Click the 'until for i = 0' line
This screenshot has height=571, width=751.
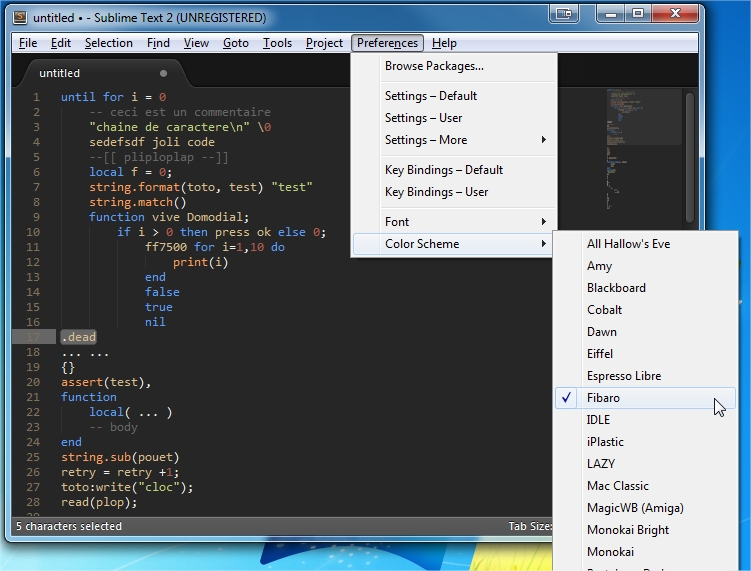[x=114, y=97]
